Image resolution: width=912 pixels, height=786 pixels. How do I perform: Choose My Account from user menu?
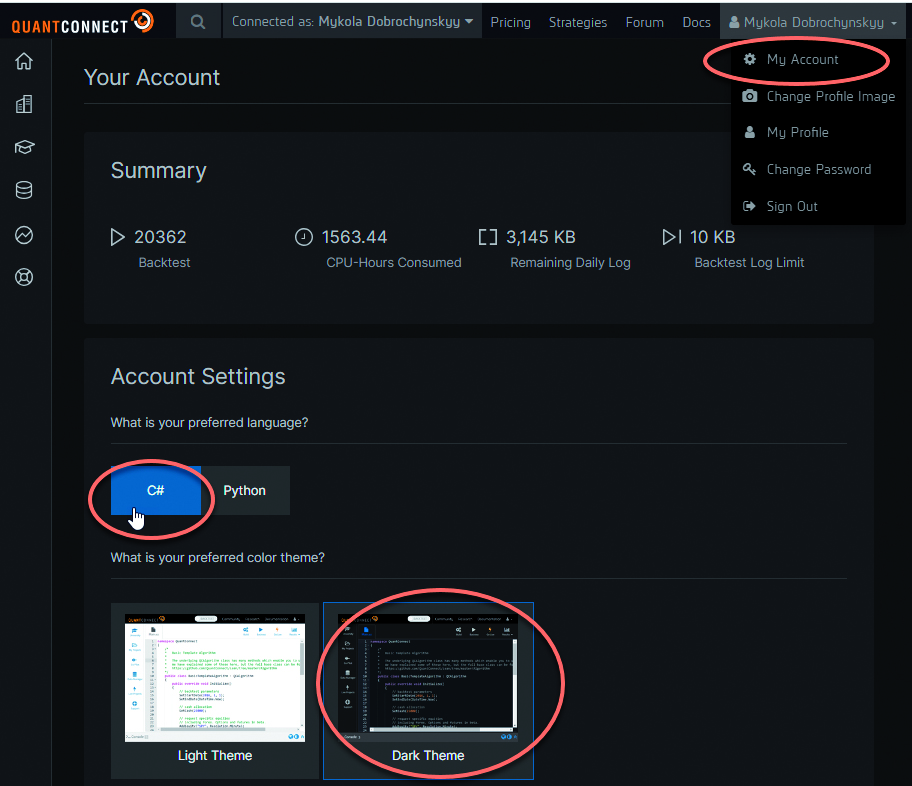(802, 59)
